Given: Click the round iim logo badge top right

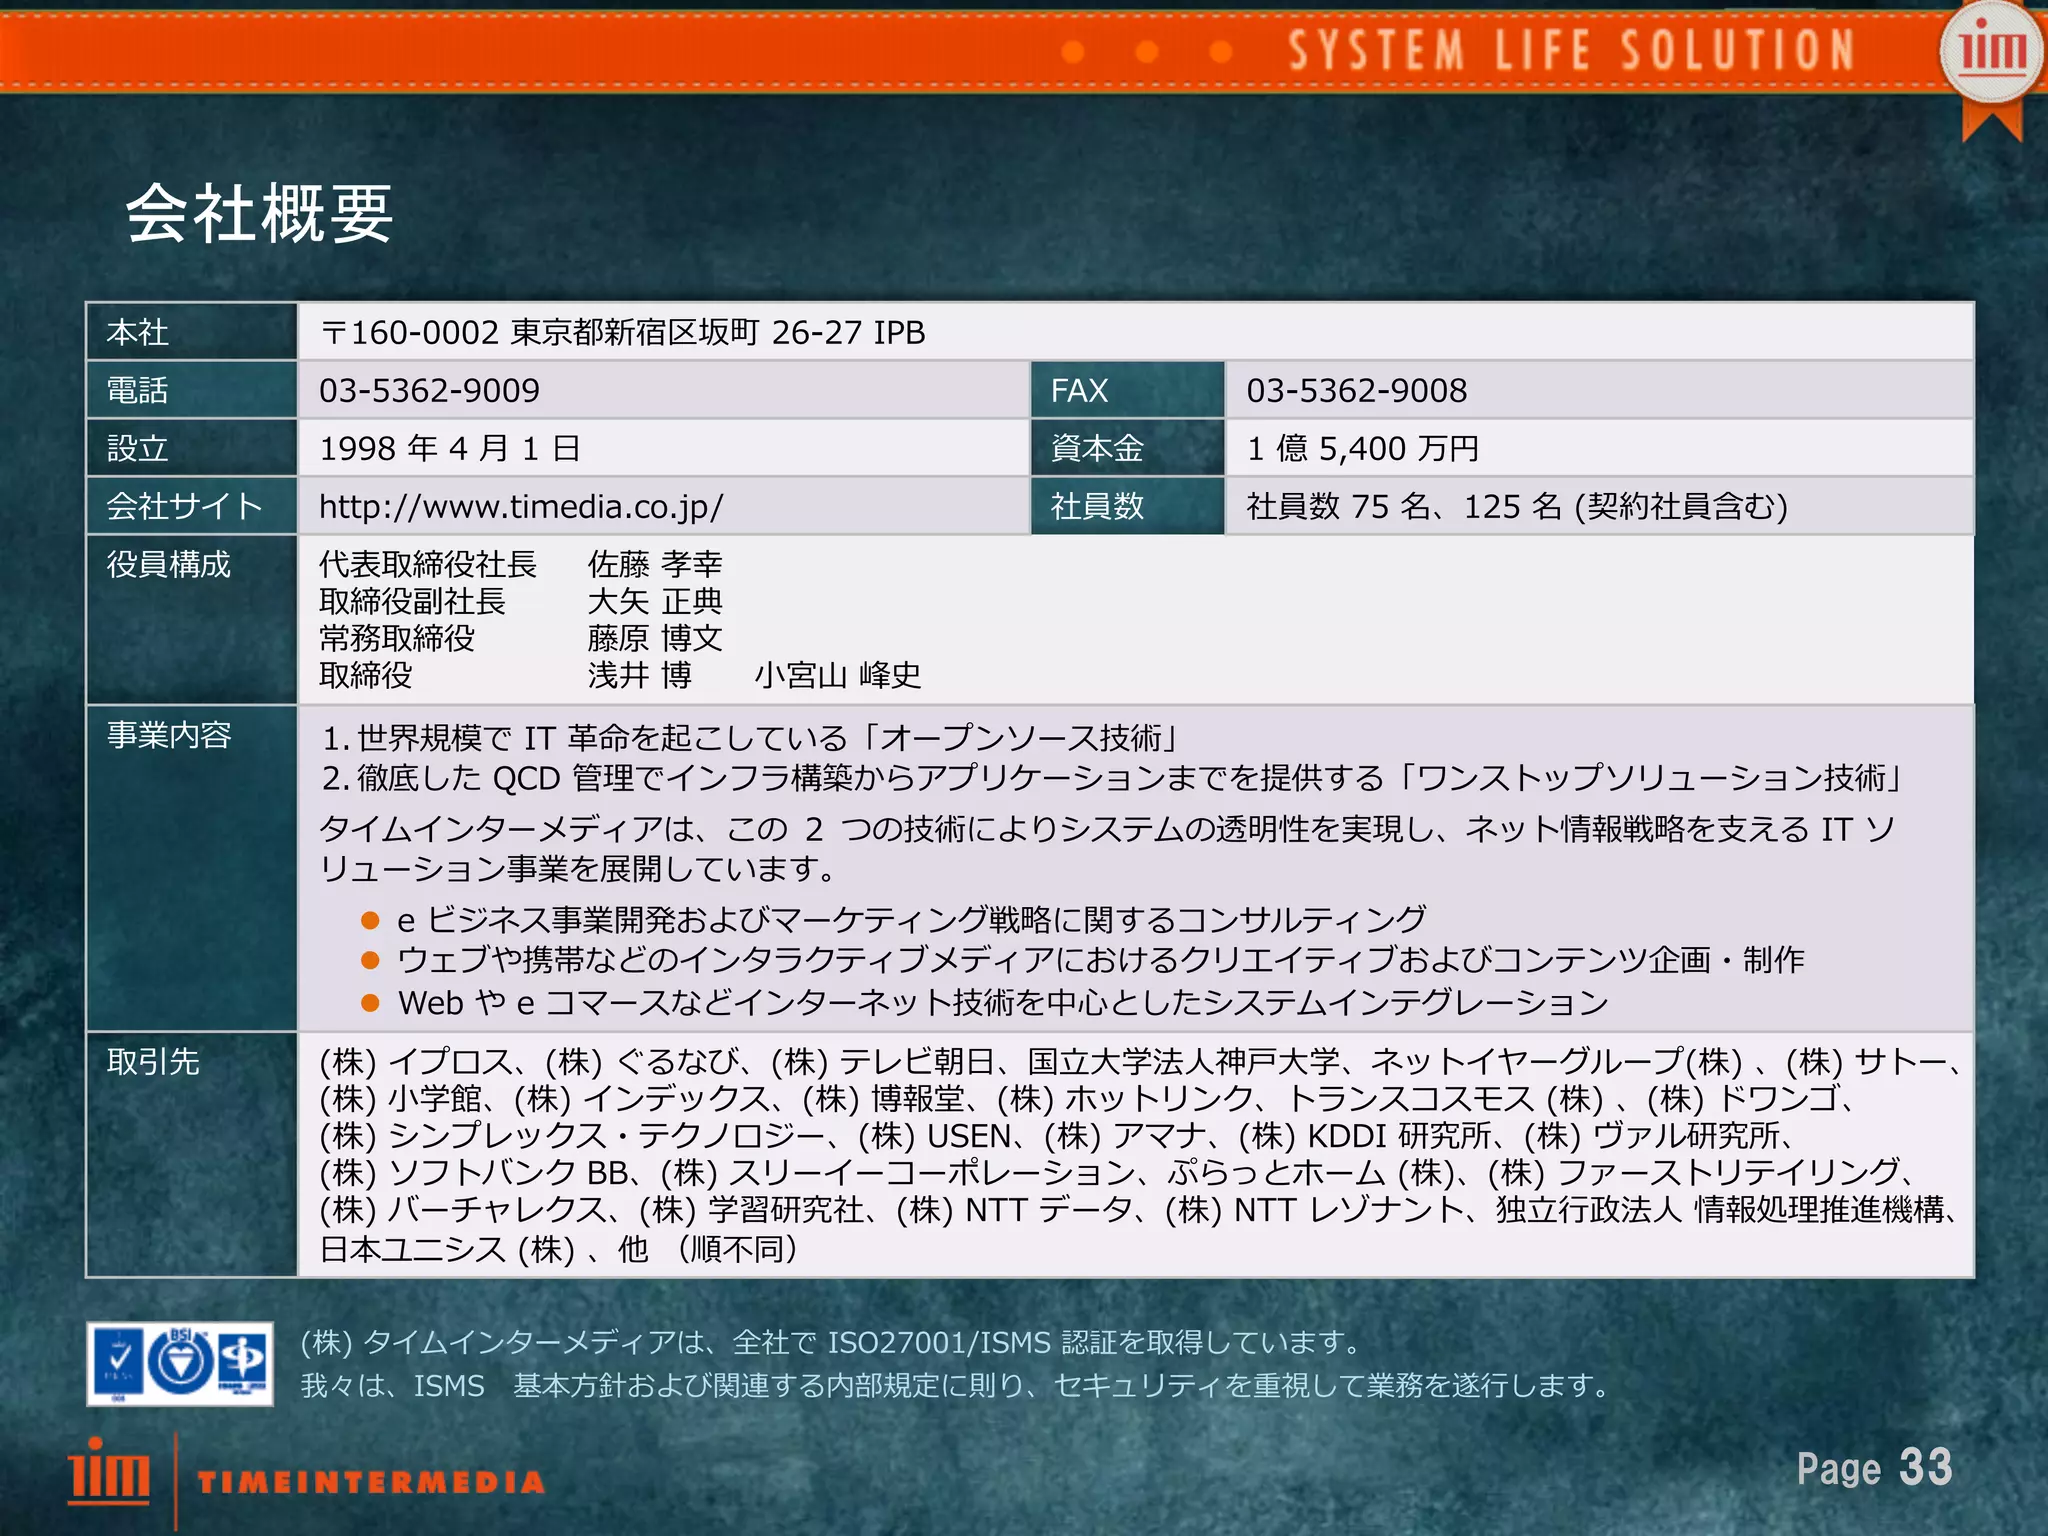Looking at the screenshot, I should (1992, 52).
